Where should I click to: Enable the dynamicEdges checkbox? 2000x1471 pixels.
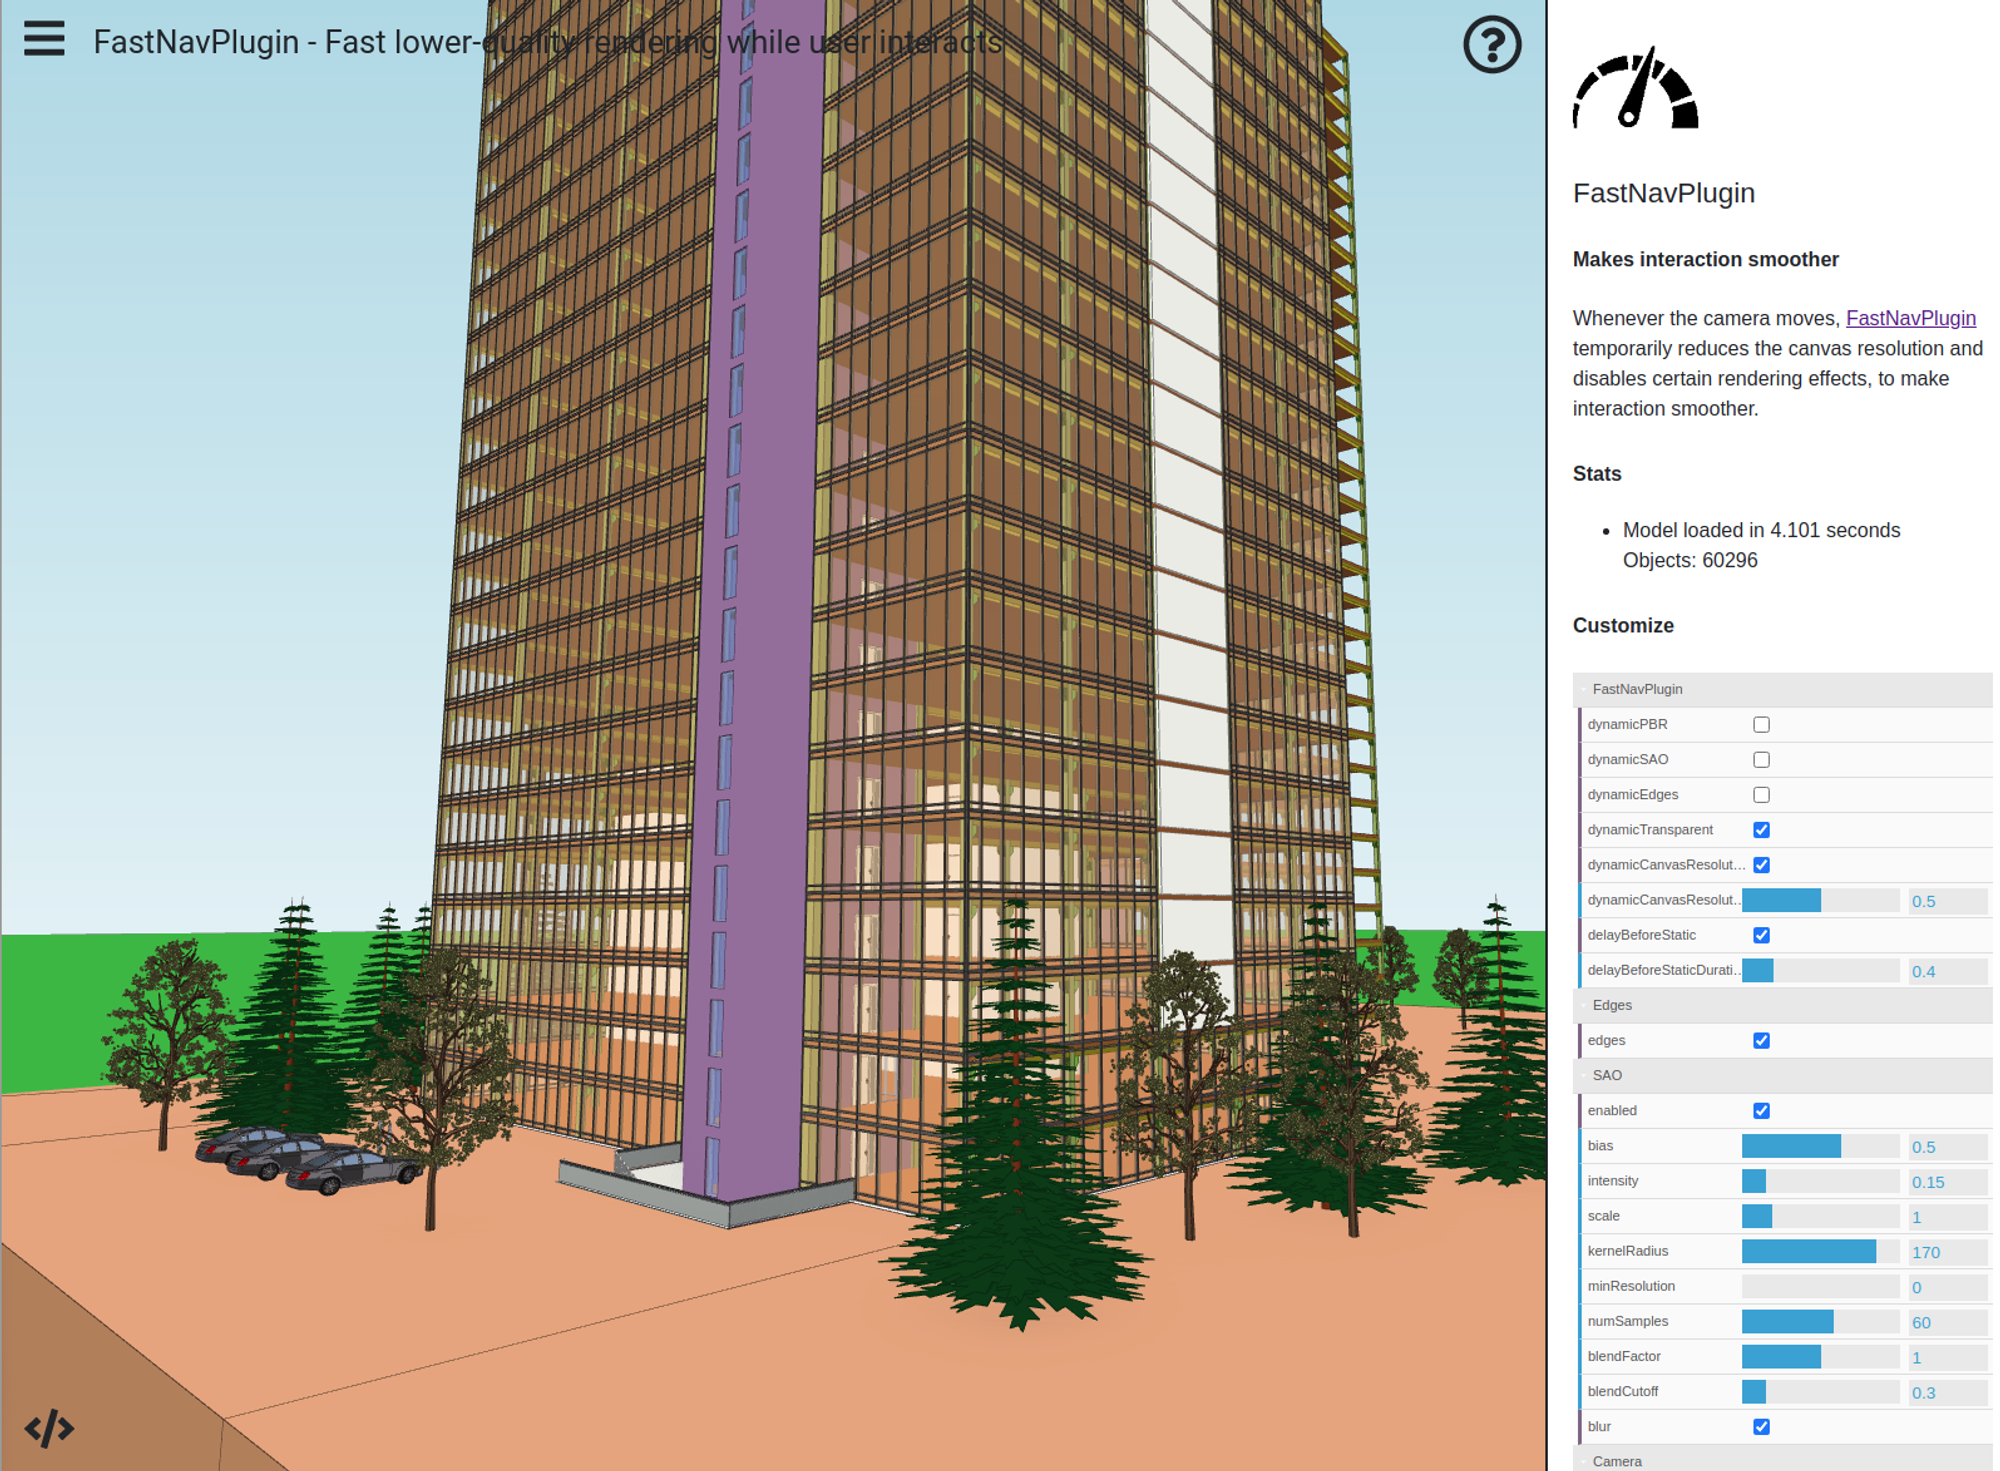coord(1761,794)
